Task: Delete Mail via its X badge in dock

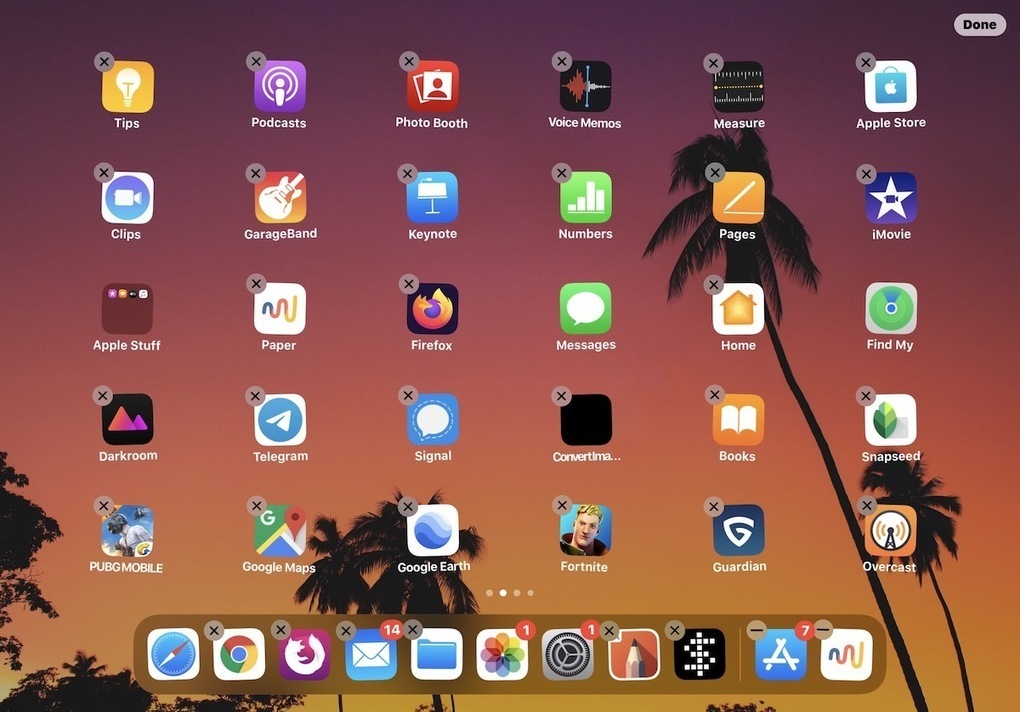Action: coord(346,630)
